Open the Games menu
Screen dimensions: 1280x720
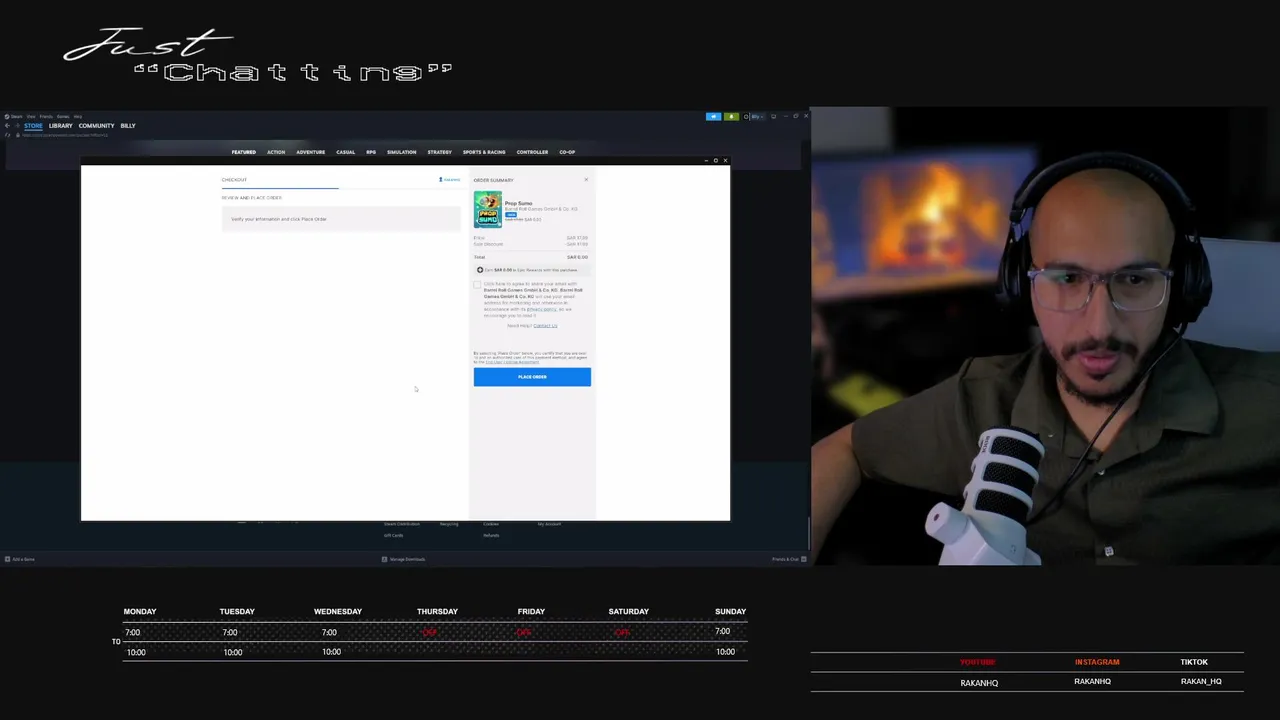[x=63, y=117]
